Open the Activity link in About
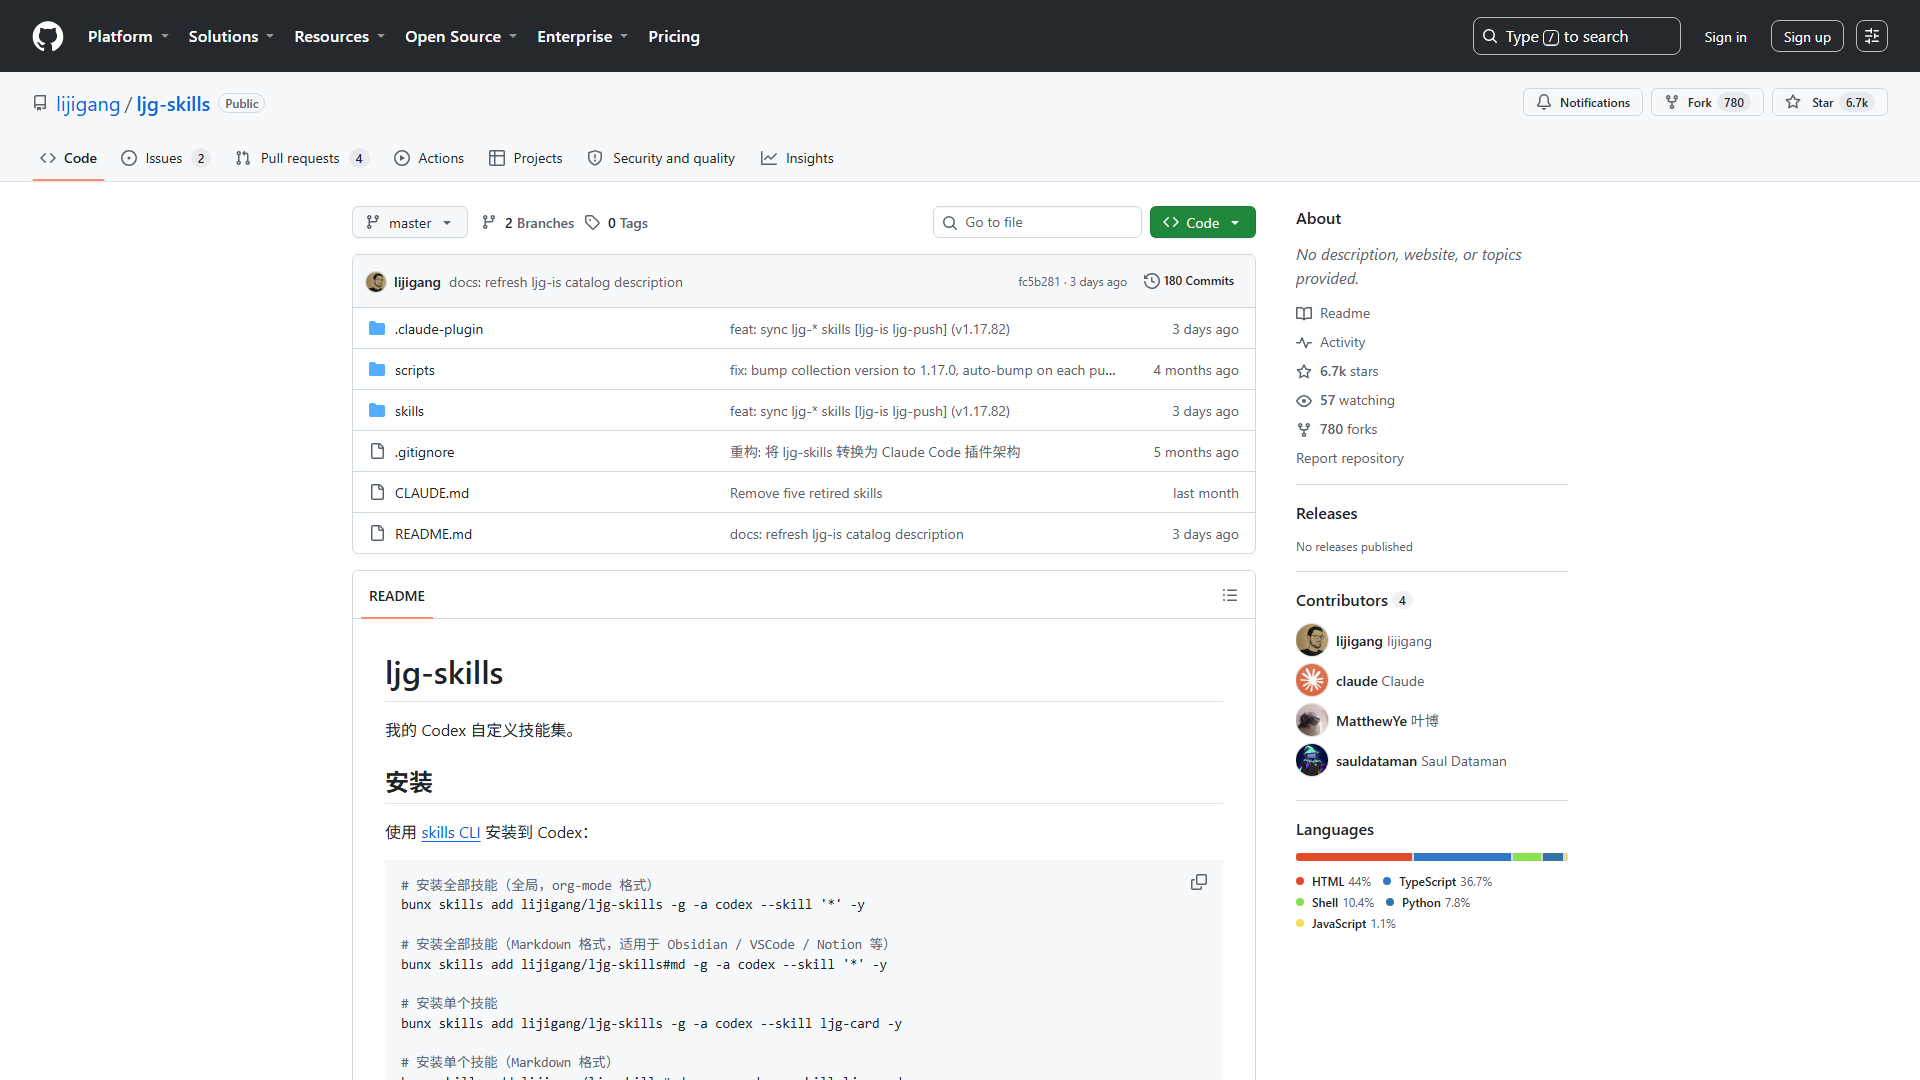Image resolution: width=1920 pixels, height=1080 pixels. [x=1331, y=342]
